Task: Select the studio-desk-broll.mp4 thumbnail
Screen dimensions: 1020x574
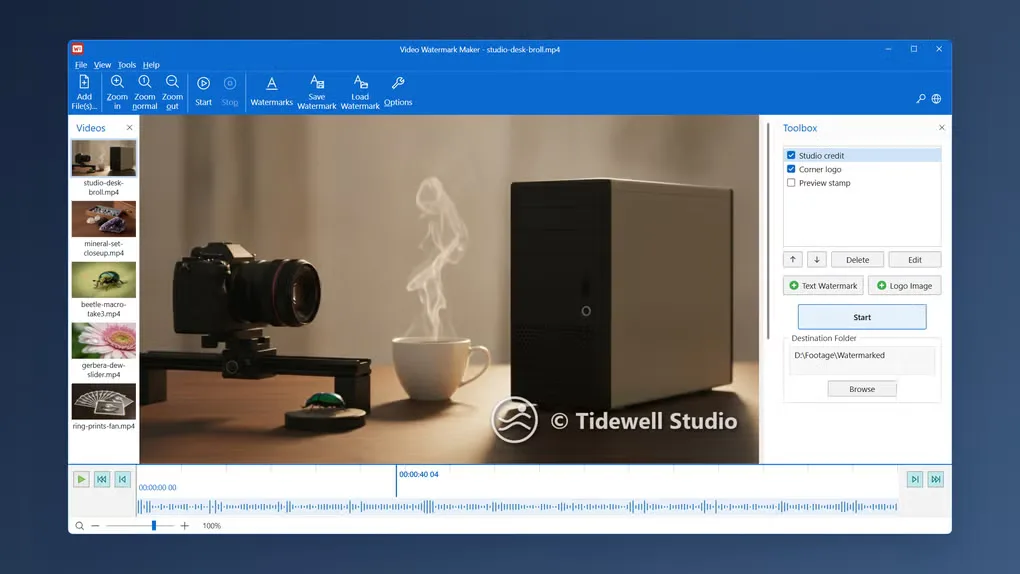Action: pyautogui.click(x=103, y=158)
